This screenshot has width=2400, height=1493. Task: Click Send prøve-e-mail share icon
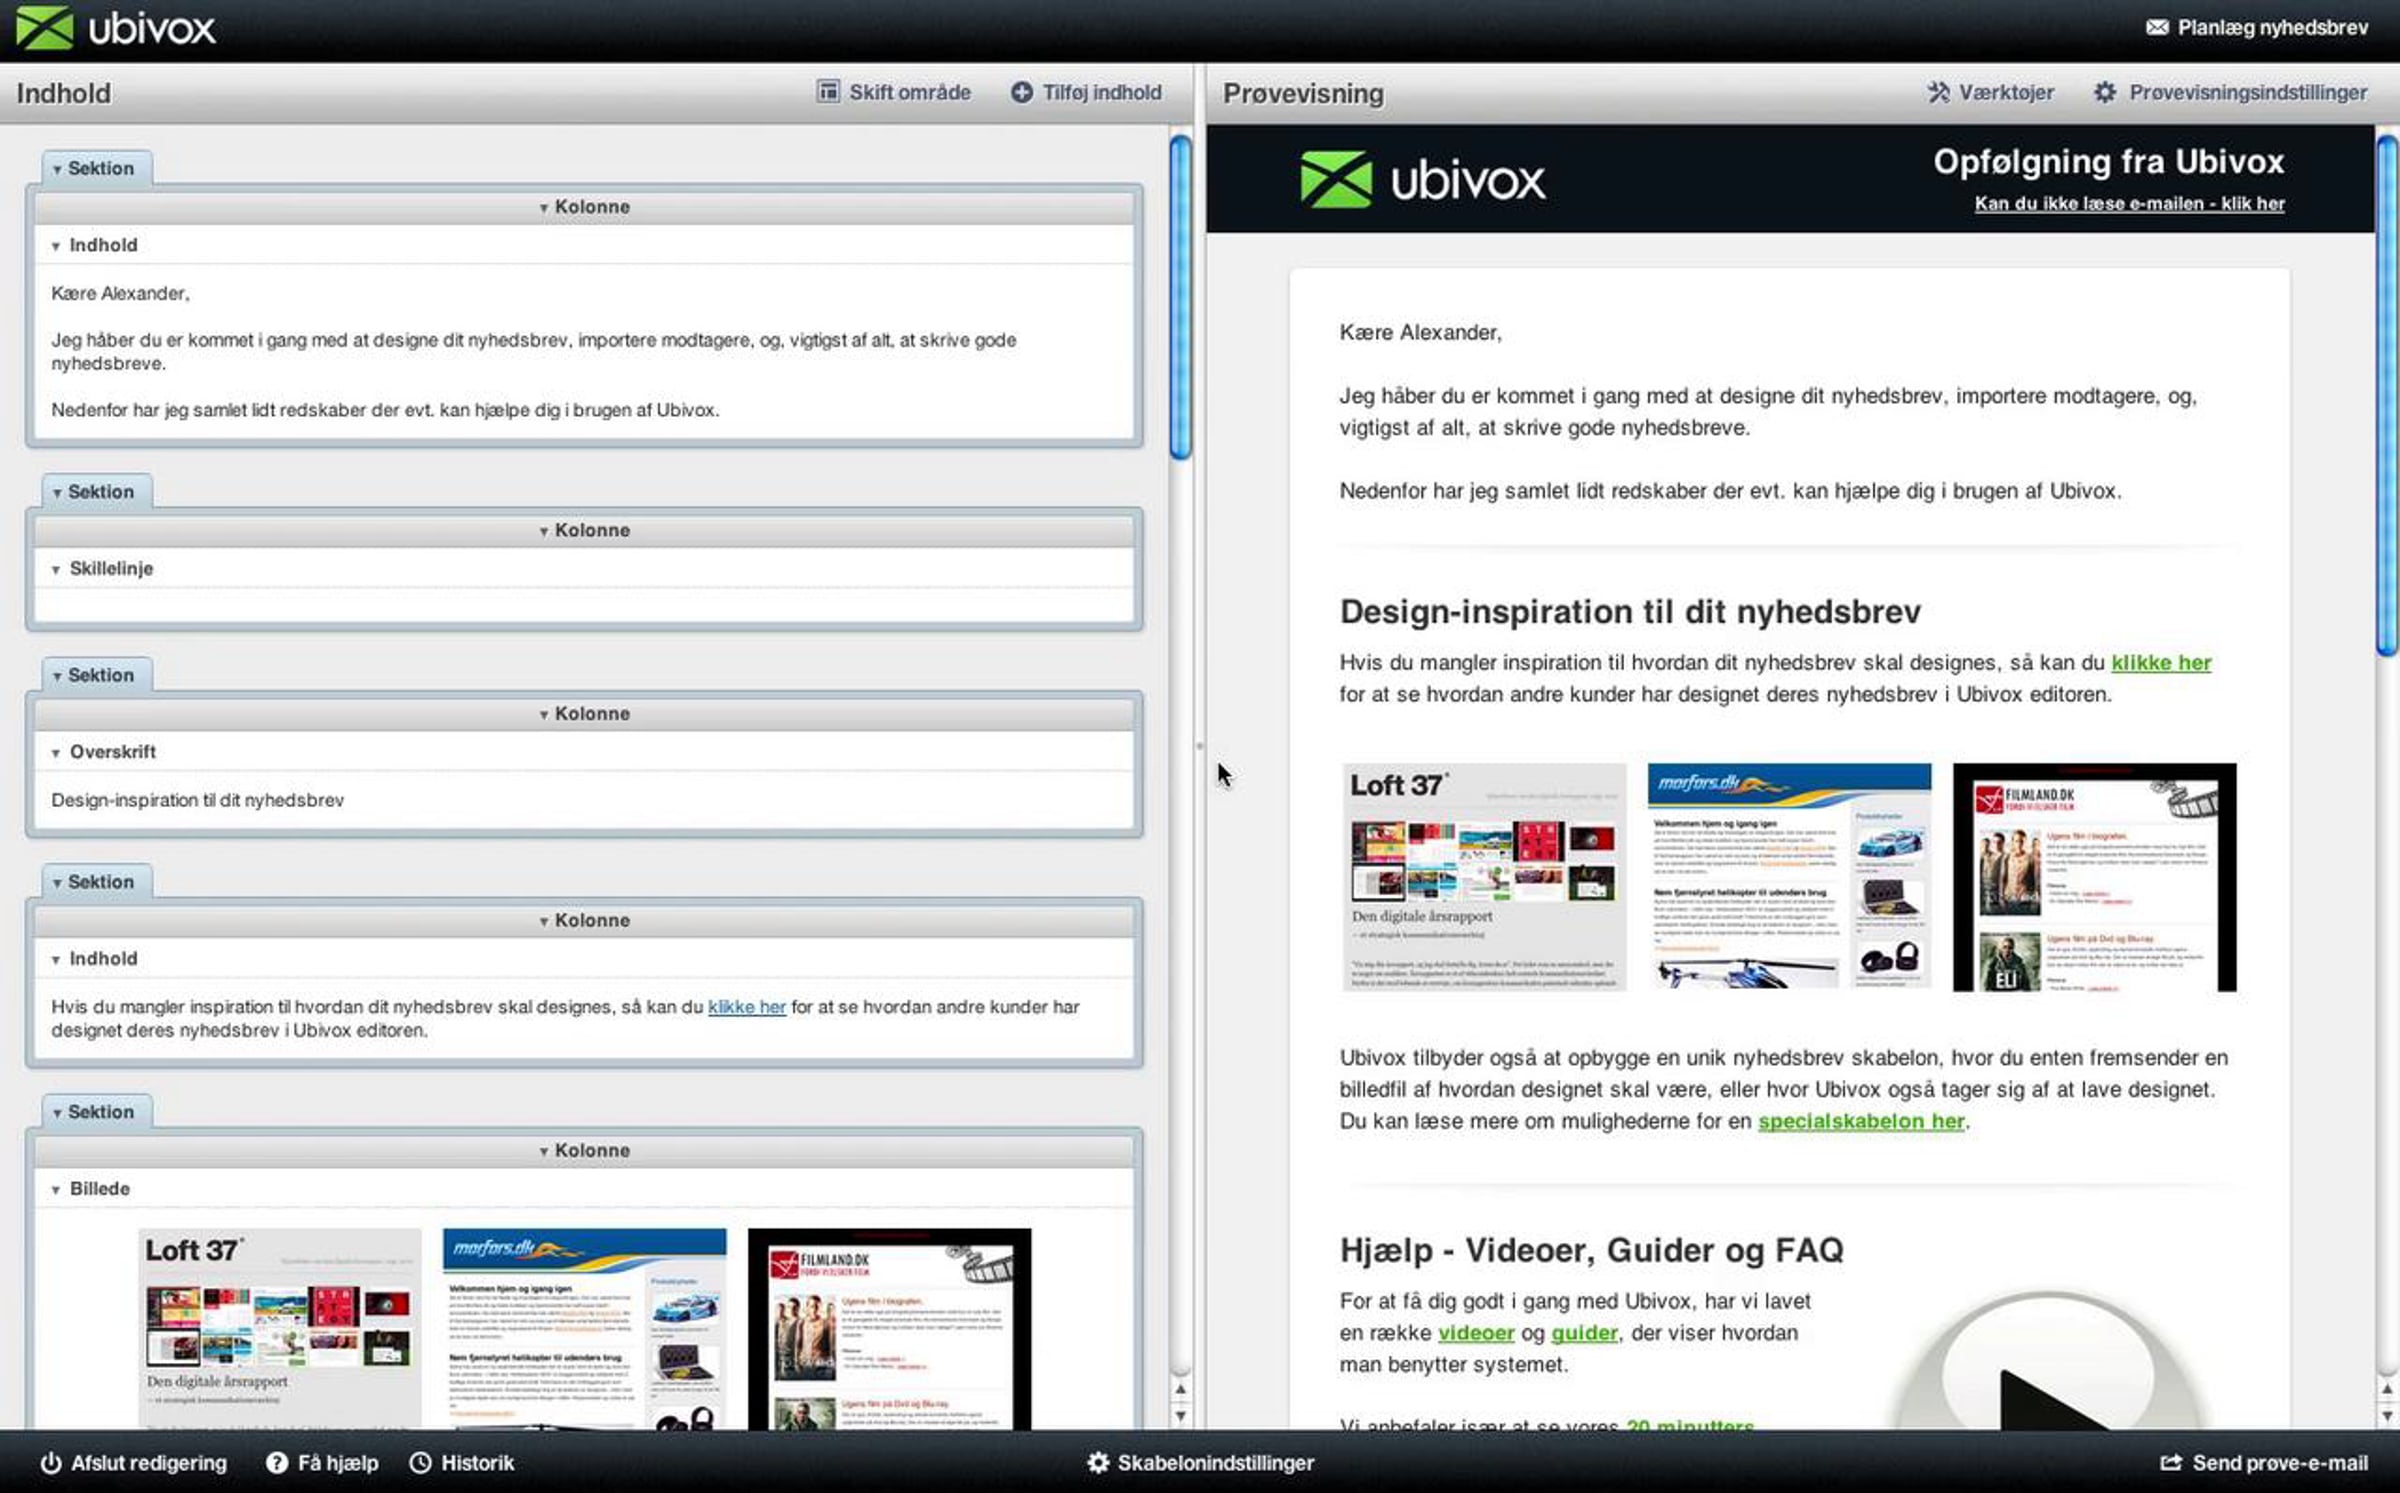(x=2170, y=1463)
